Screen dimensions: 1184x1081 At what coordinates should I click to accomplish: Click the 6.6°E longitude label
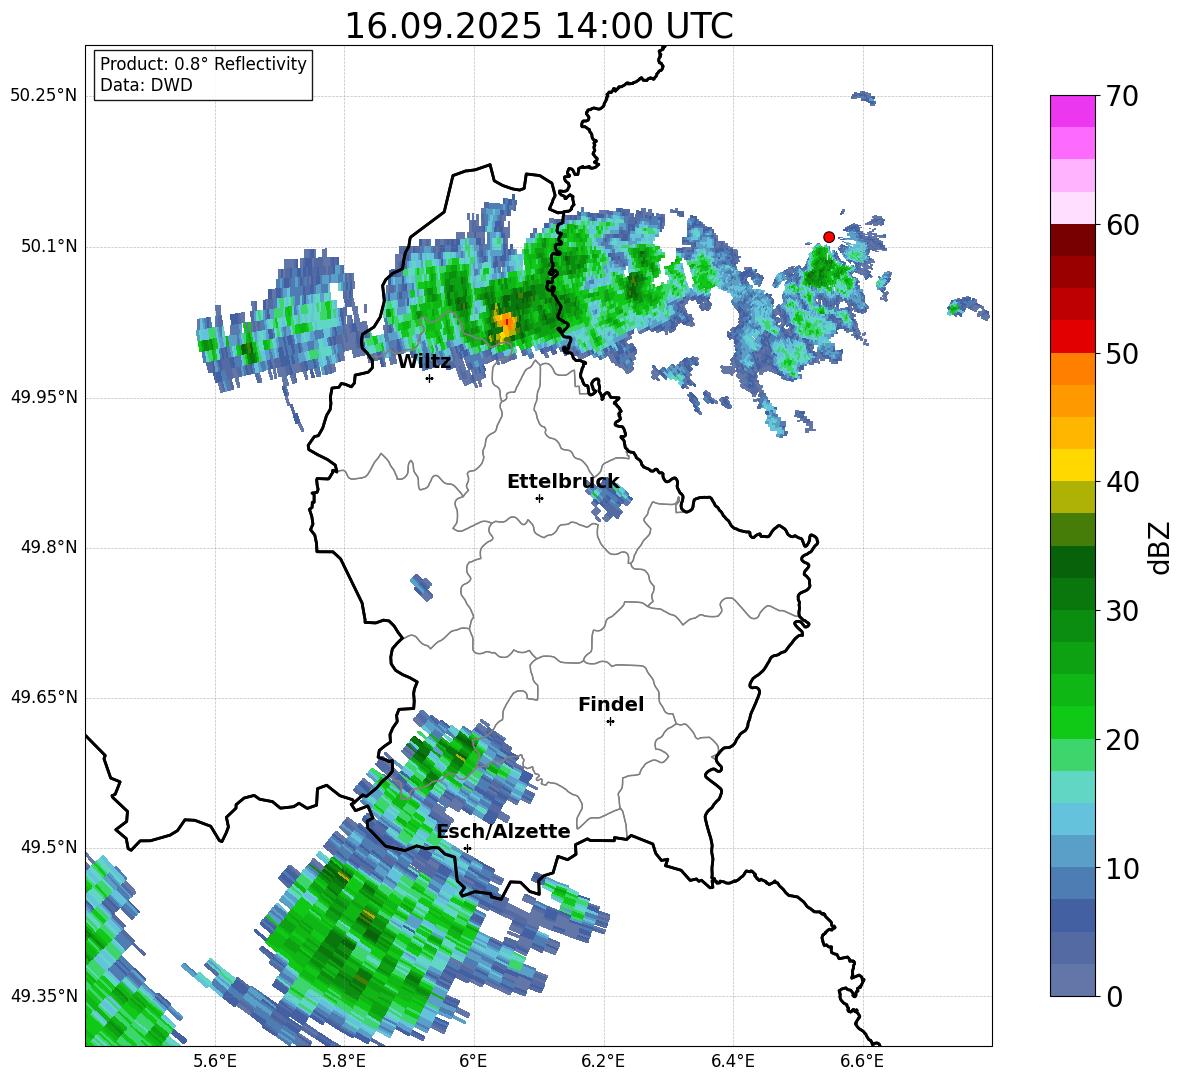(862, 1062)
